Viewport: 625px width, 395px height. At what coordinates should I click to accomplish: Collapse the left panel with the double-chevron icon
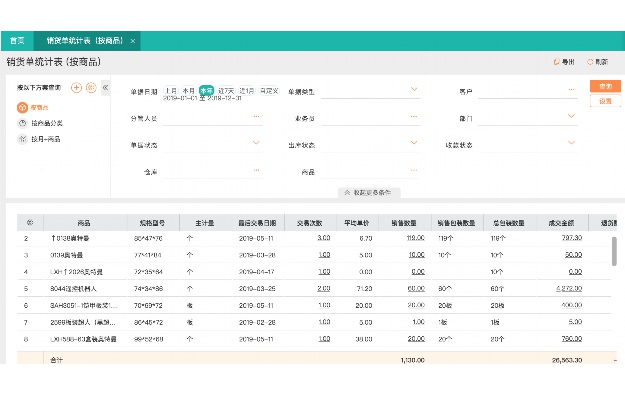click(x=105, y=87)
